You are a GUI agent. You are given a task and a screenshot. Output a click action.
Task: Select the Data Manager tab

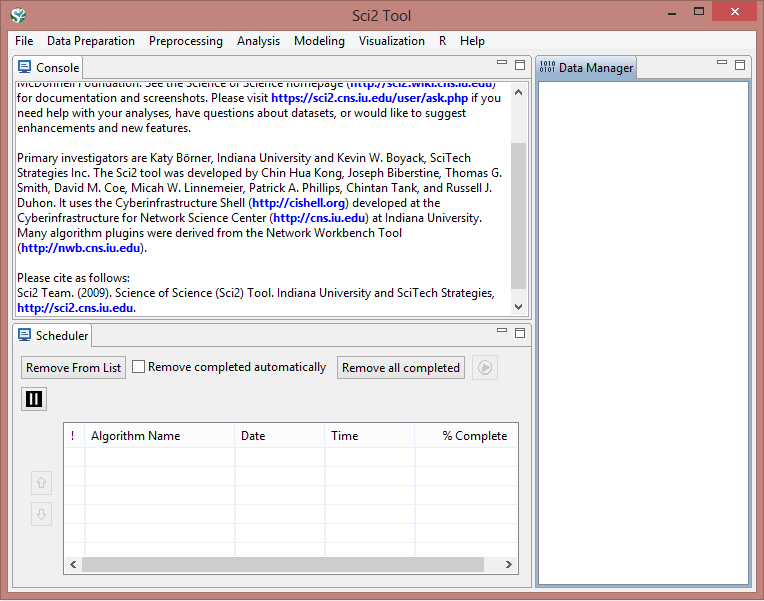(586, 67)
